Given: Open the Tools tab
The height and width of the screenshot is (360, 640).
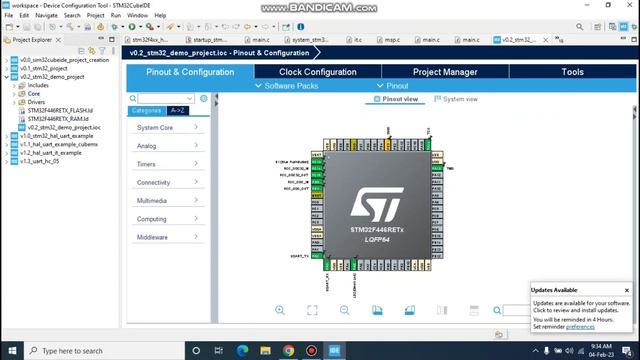Looking at the screenshot, I should [572, 72].
